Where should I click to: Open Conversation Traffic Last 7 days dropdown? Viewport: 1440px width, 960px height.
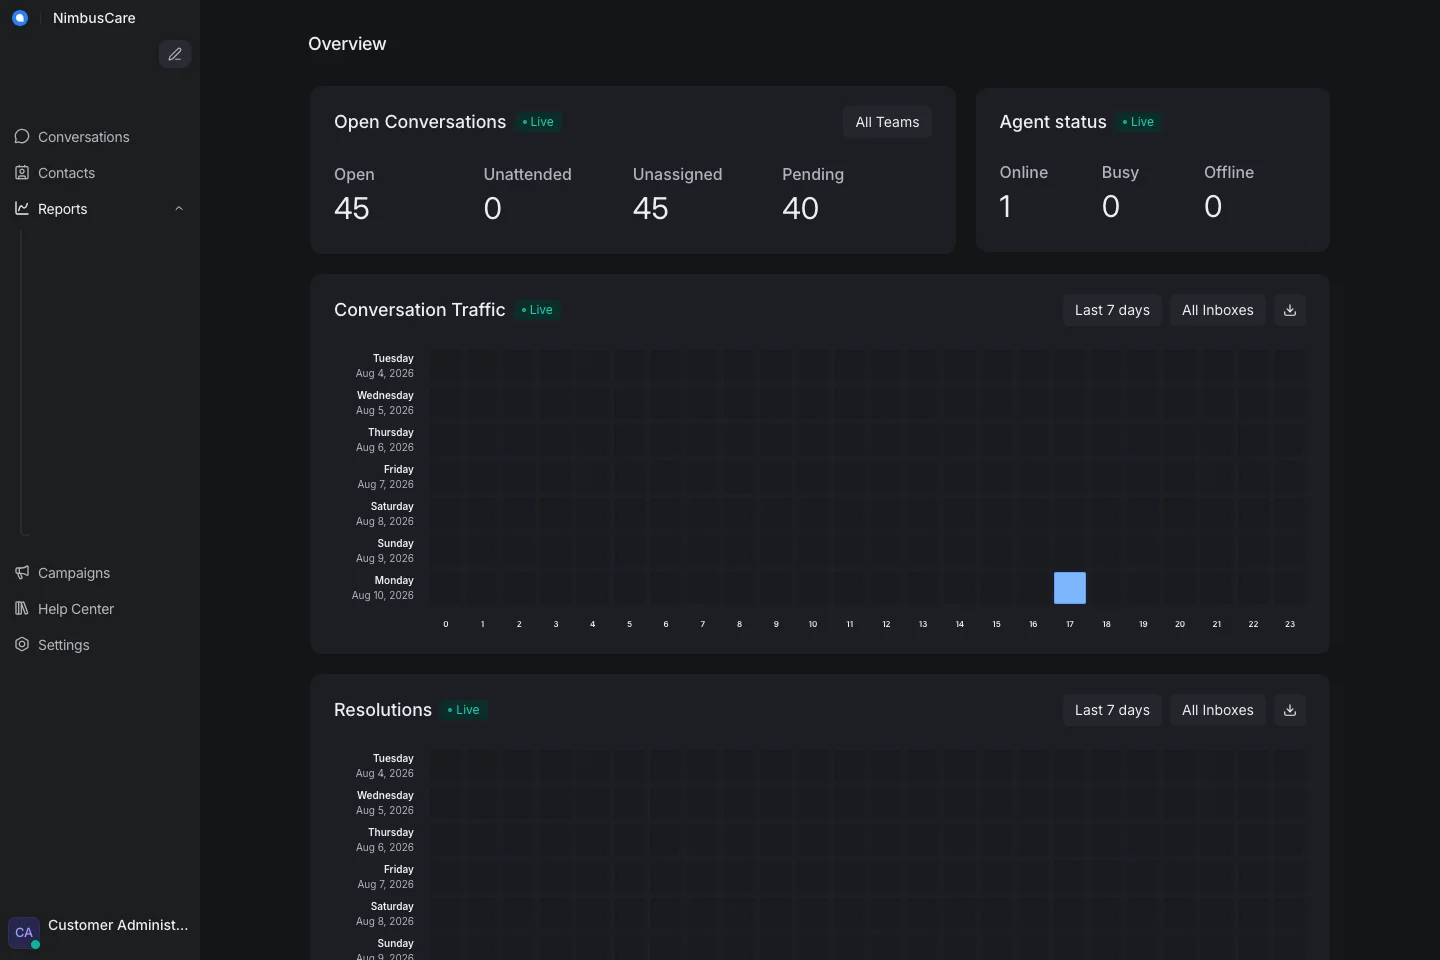click(x=1112, y=310)
